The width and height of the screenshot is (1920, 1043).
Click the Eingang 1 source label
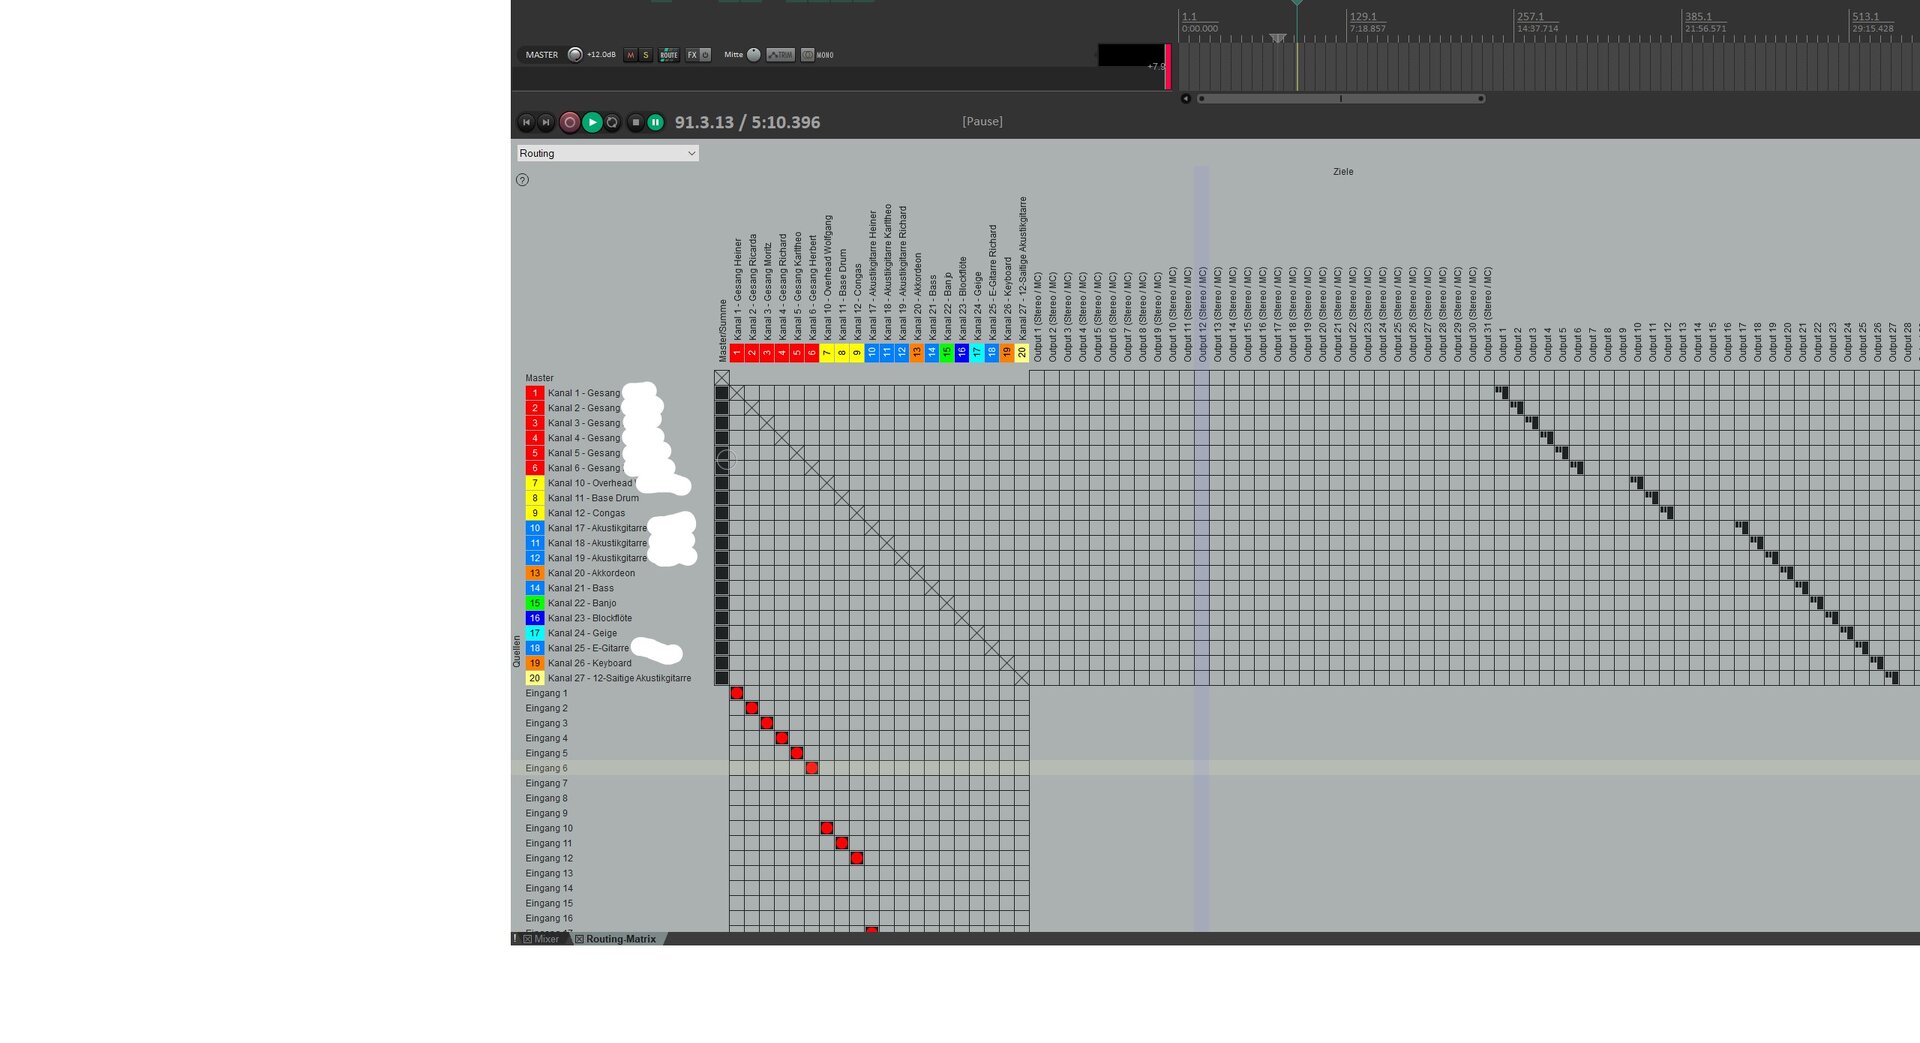(547, 693)
